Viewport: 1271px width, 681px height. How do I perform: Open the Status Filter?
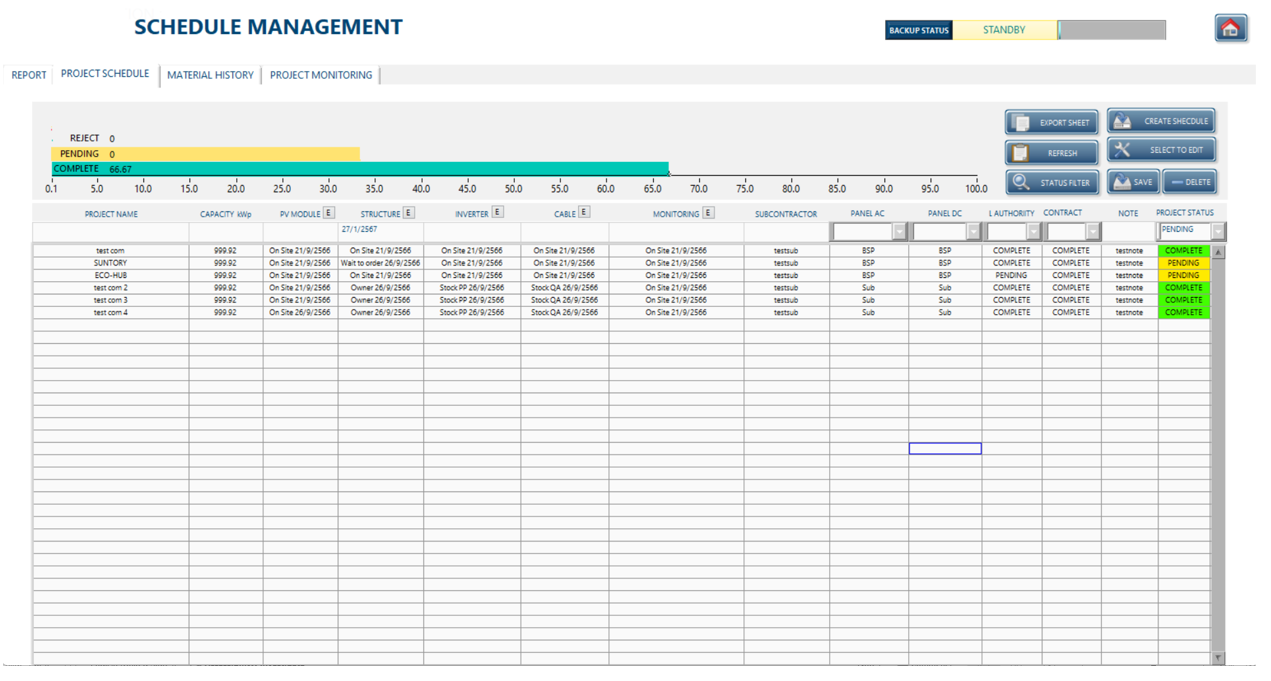pos(1051,183)
